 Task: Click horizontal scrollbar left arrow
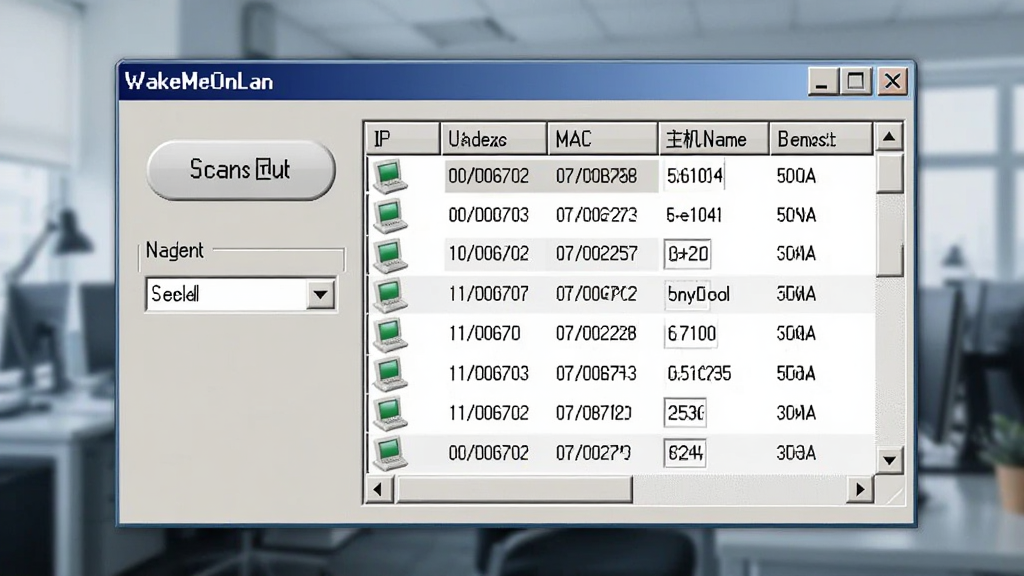click(x=378, y=489)
